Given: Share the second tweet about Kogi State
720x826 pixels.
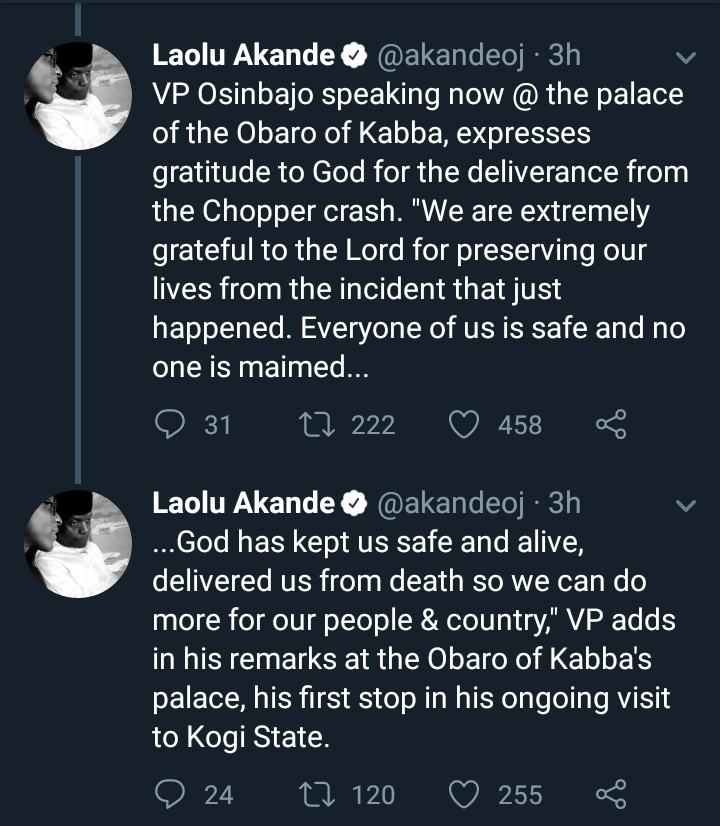Looking at the screenshot, I should coord(611,795).
